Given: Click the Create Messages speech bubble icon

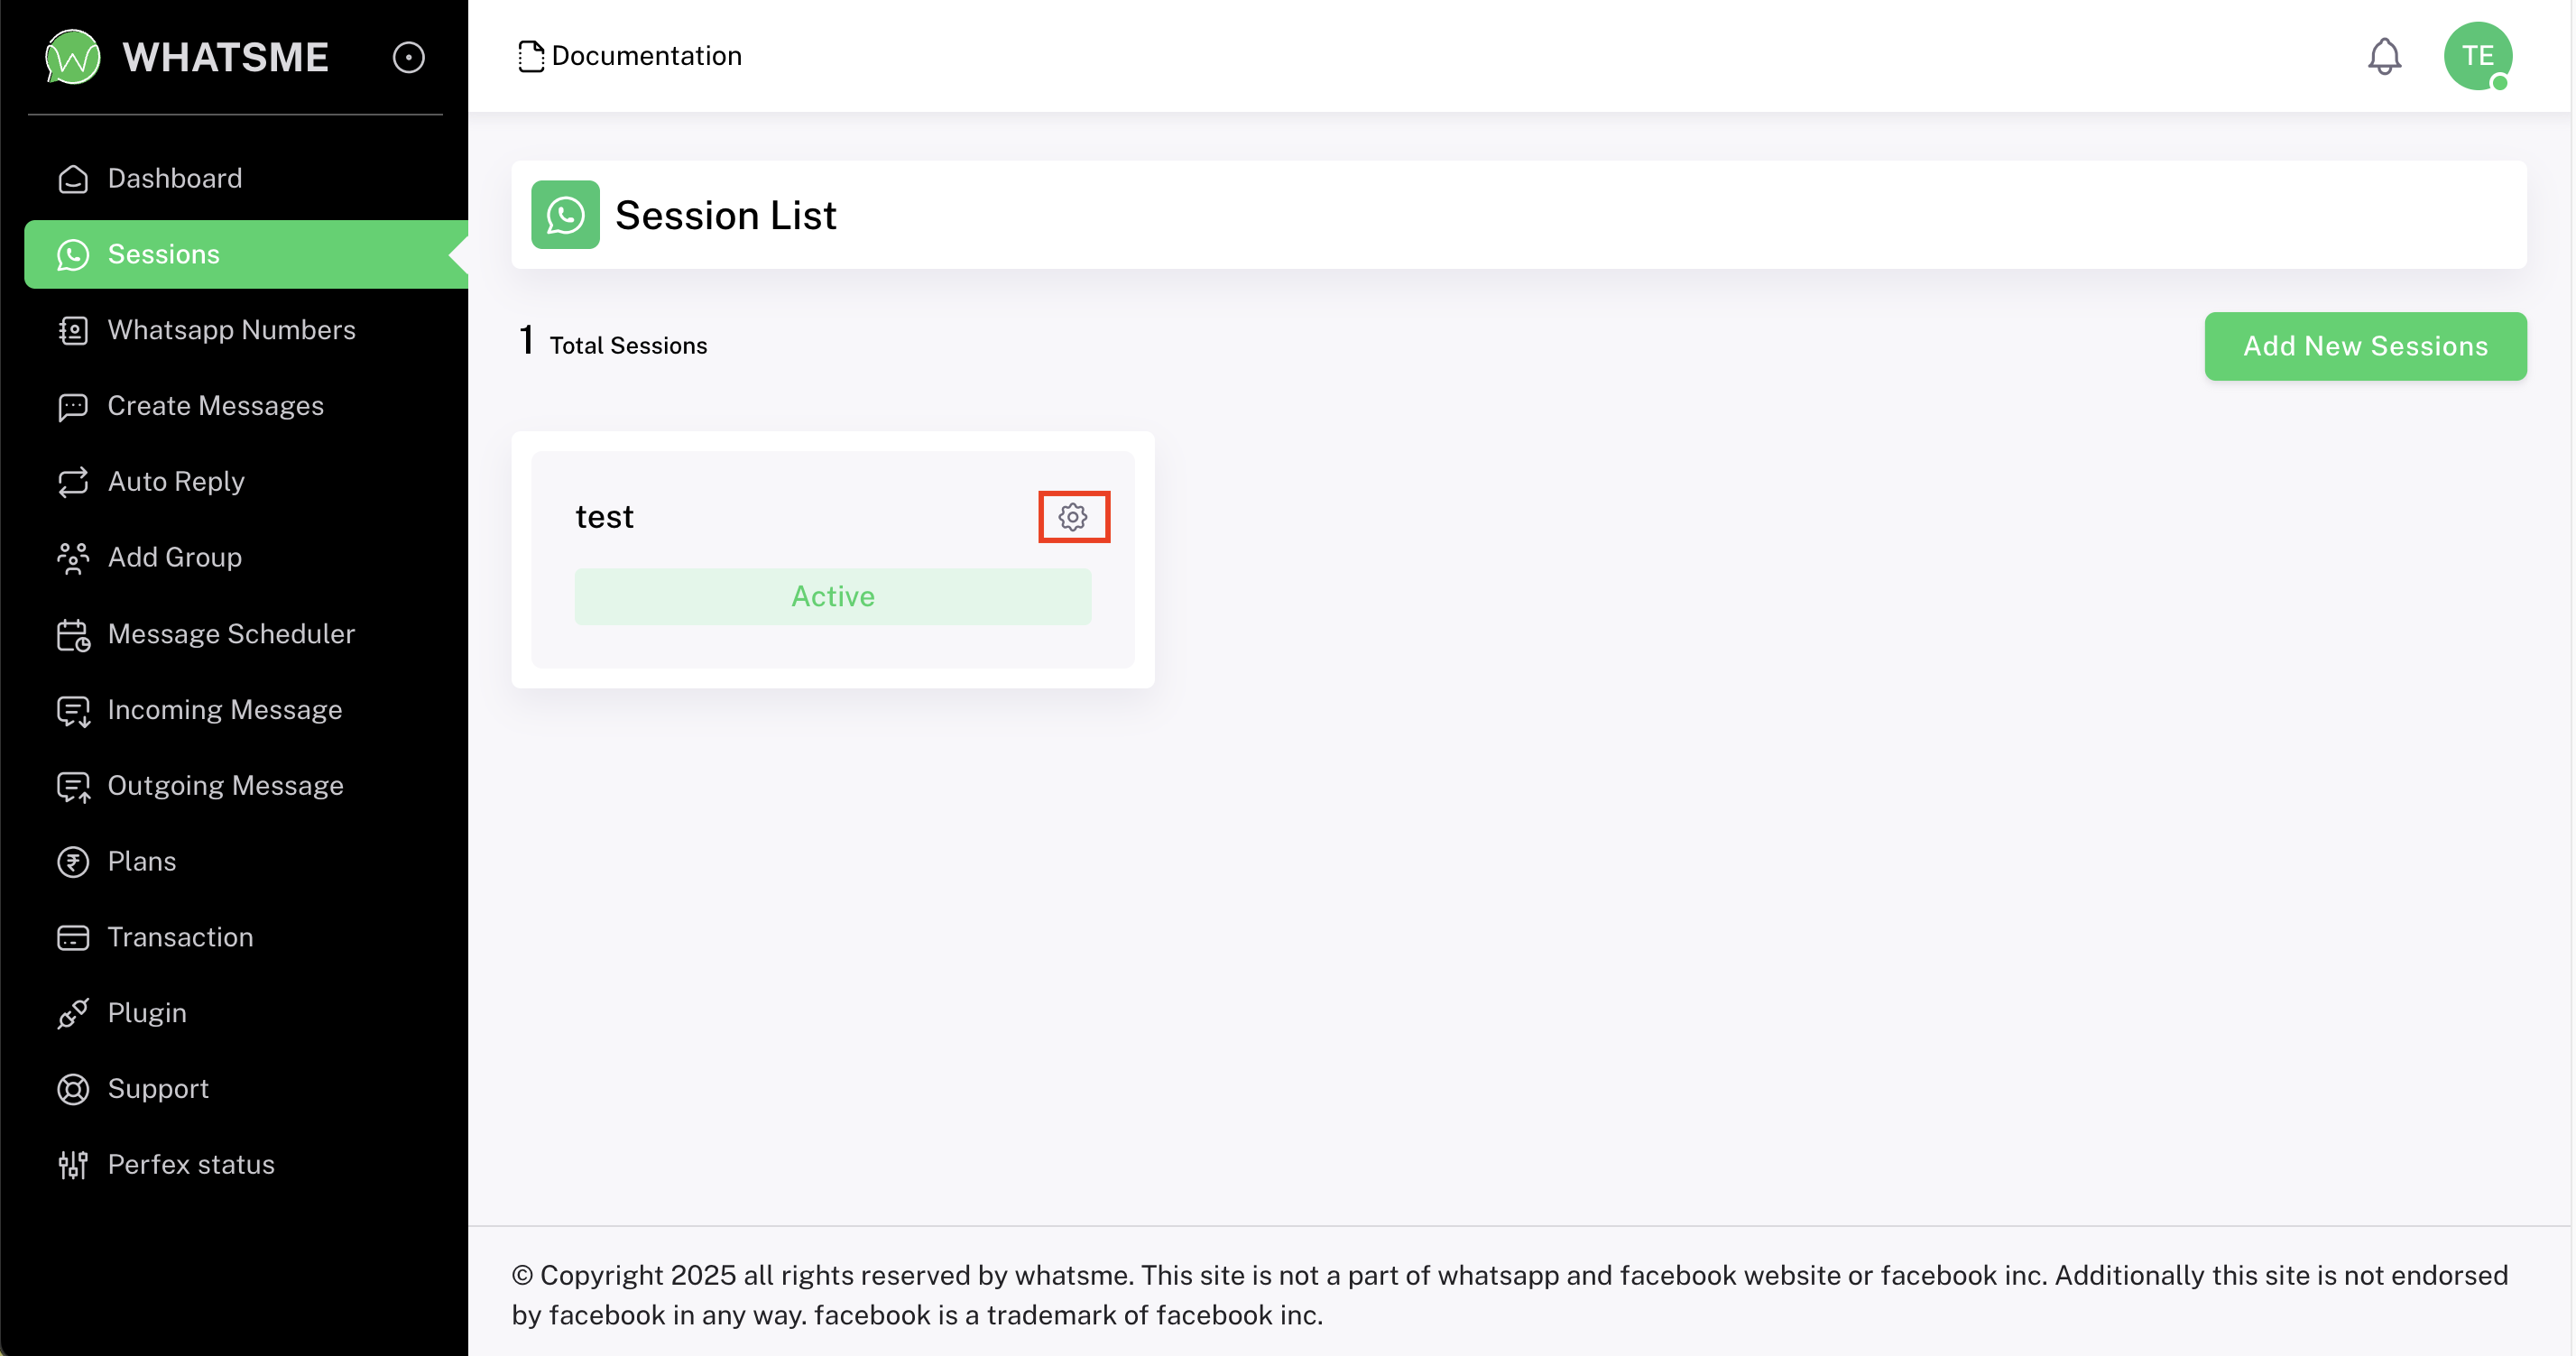Looking at the screenshot, I should [72, 406].
